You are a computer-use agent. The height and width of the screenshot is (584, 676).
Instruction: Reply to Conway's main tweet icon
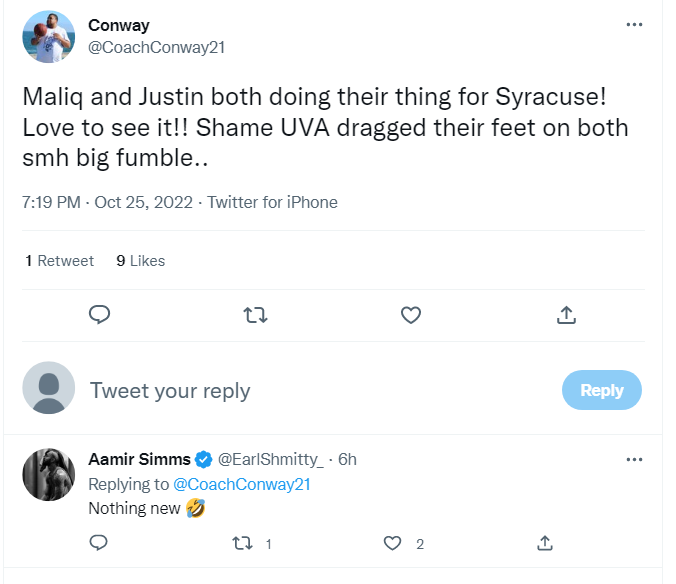[99, 315]
